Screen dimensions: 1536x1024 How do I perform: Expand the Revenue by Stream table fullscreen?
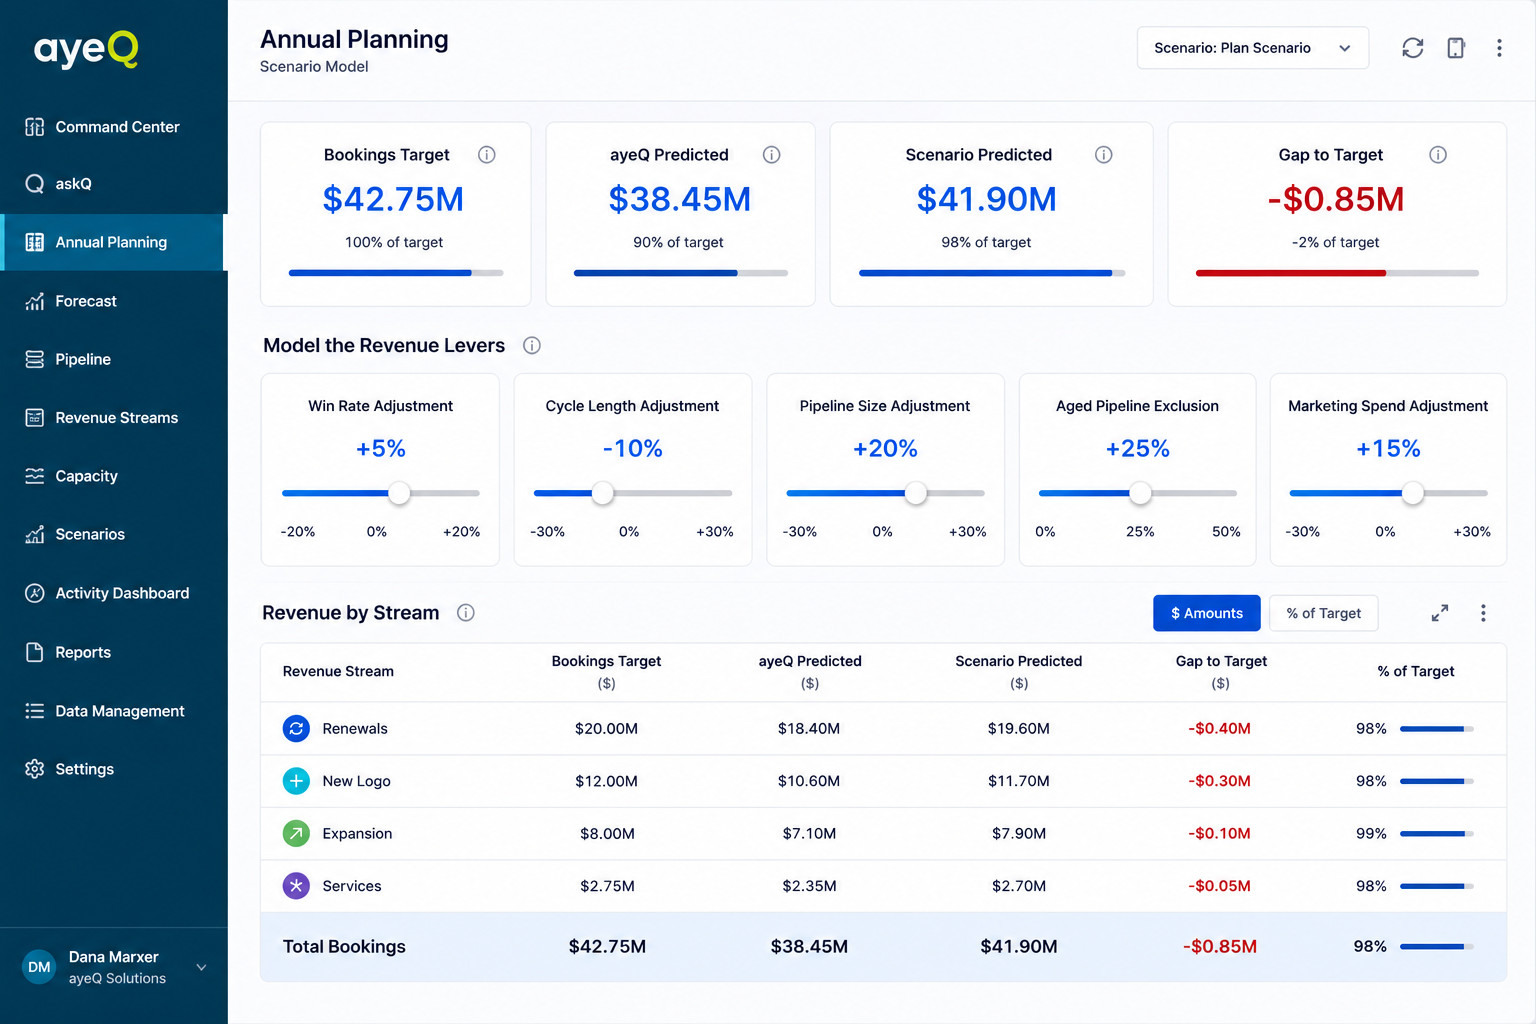pos(1440,613)
